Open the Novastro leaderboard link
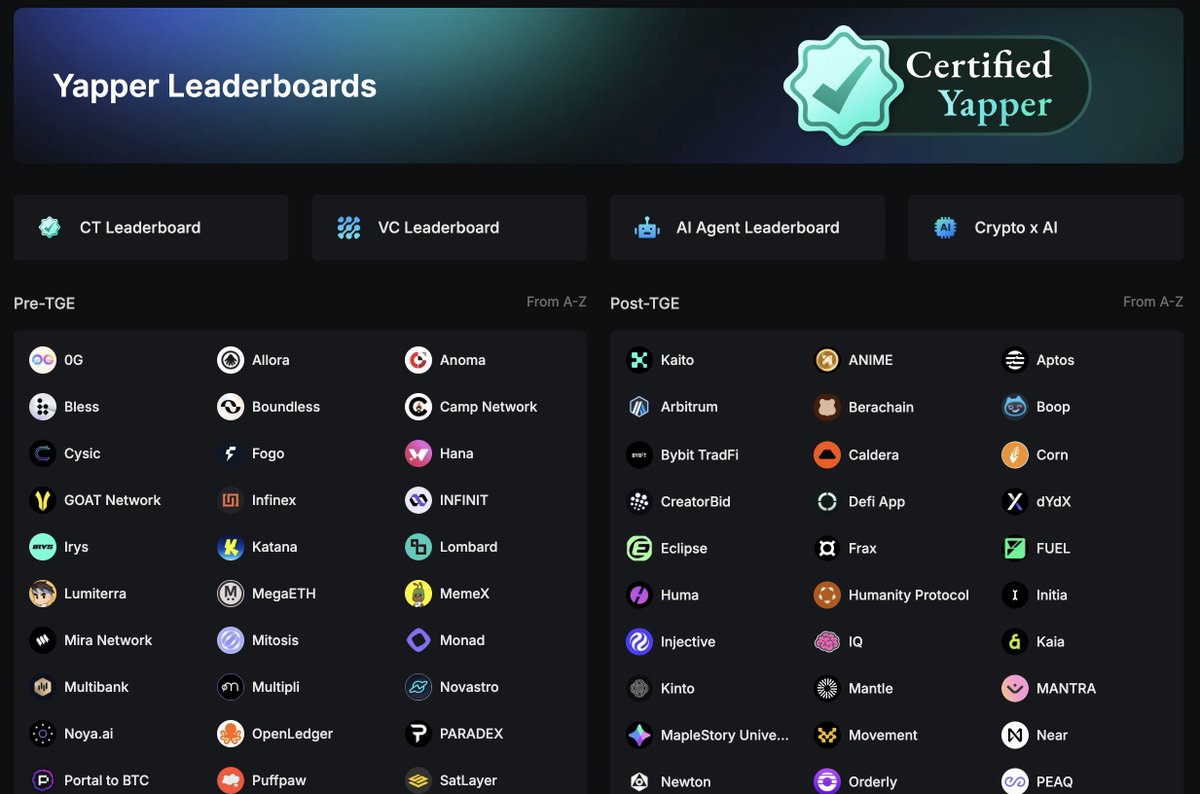The width and height of the screenshot is (1200, 794). (x=452, y=687)
